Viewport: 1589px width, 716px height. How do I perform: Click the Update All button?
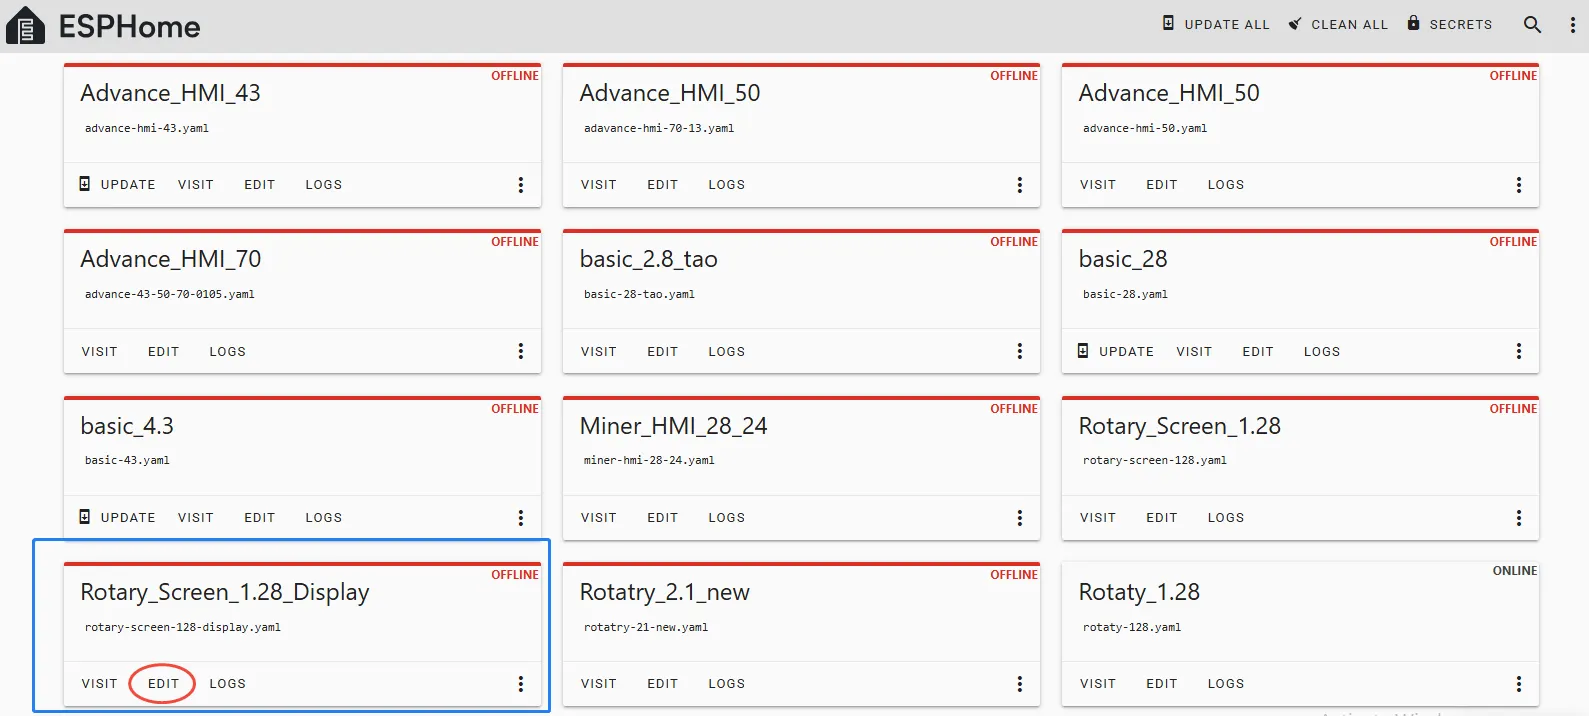(x=1216, y=24)
